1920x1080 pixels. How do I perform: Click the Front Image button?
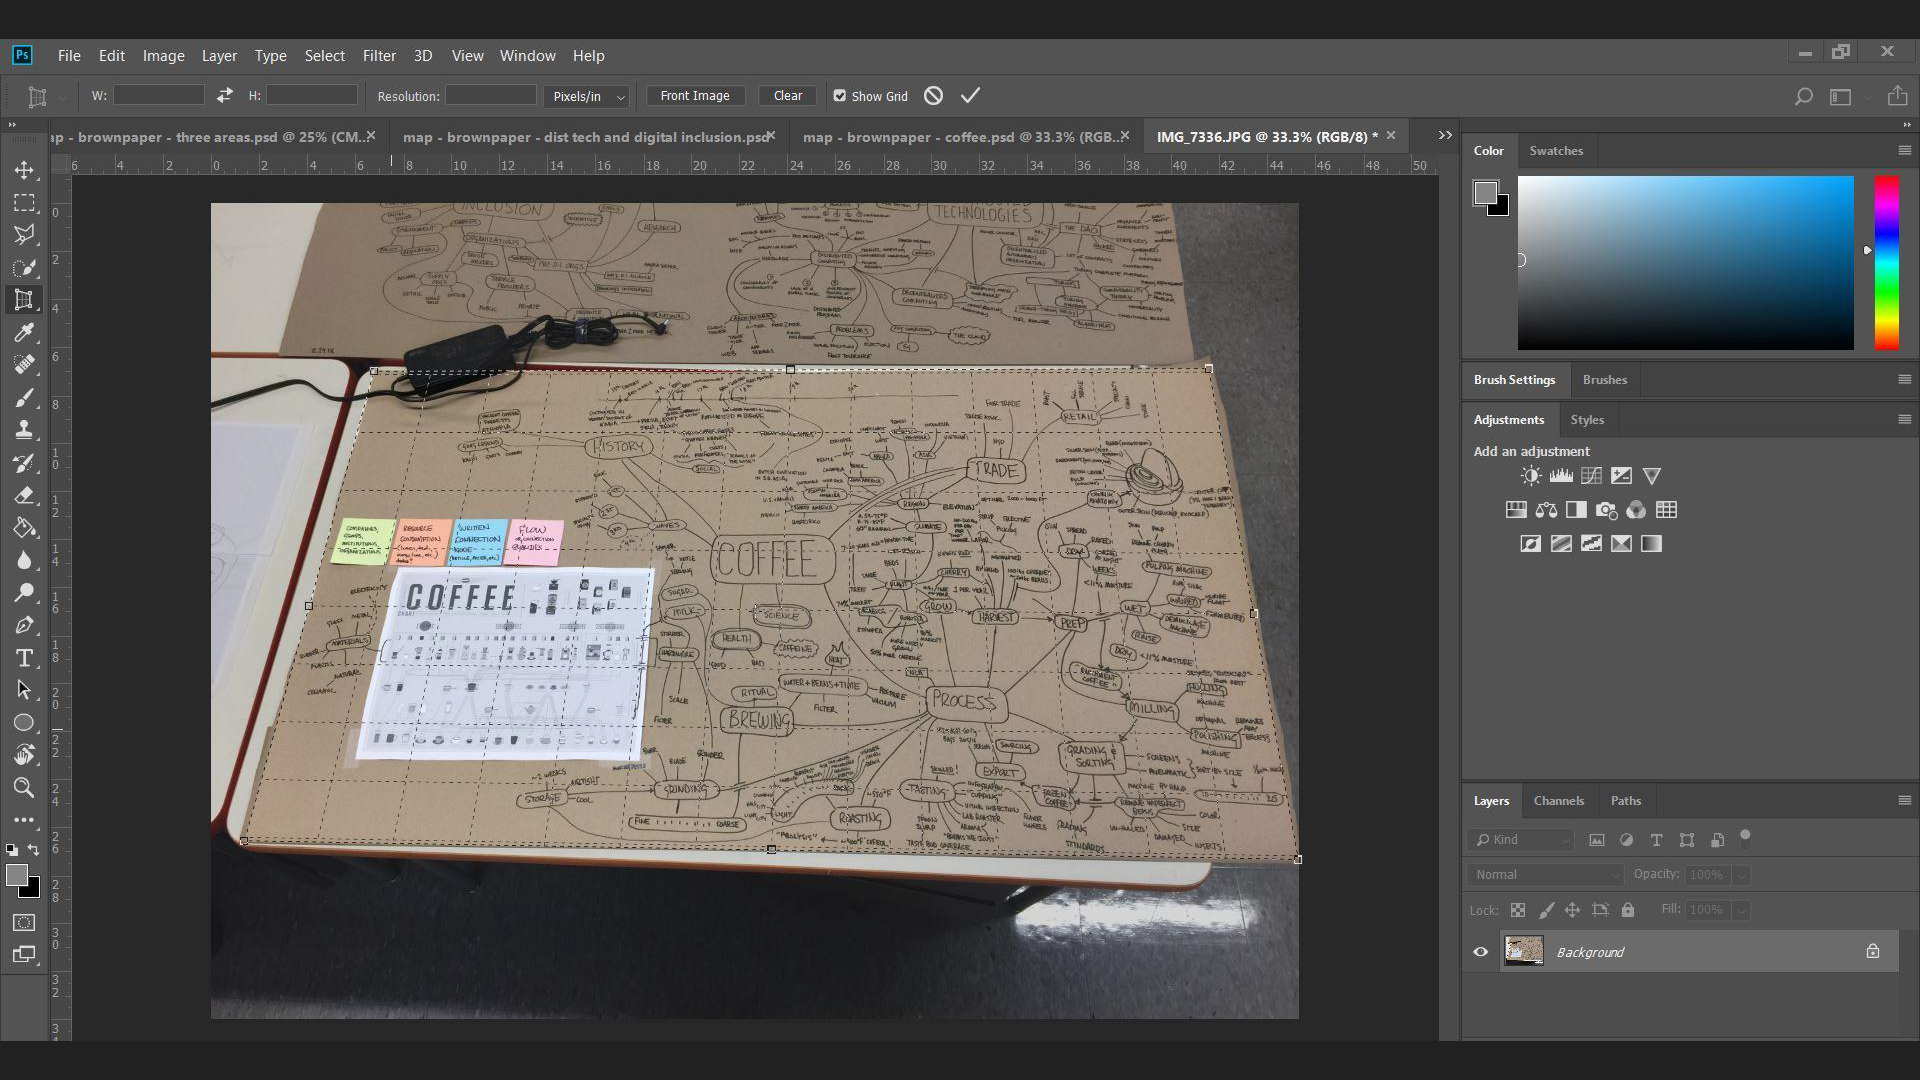(695, 96)
